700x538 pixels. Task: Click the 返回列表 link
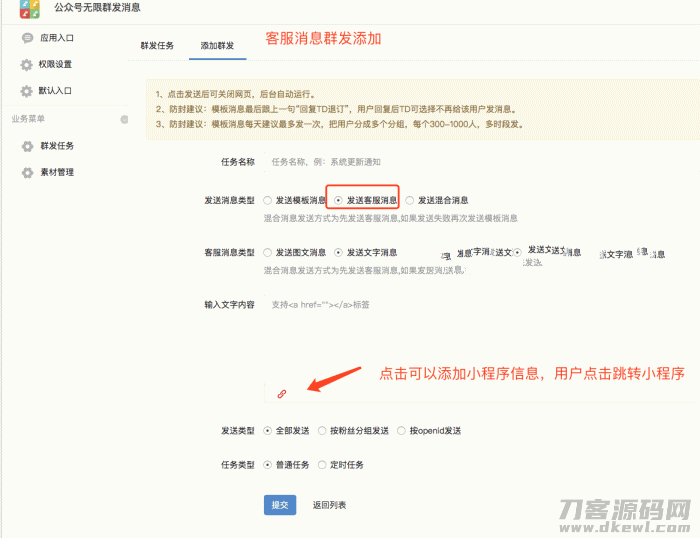(329, 505)
